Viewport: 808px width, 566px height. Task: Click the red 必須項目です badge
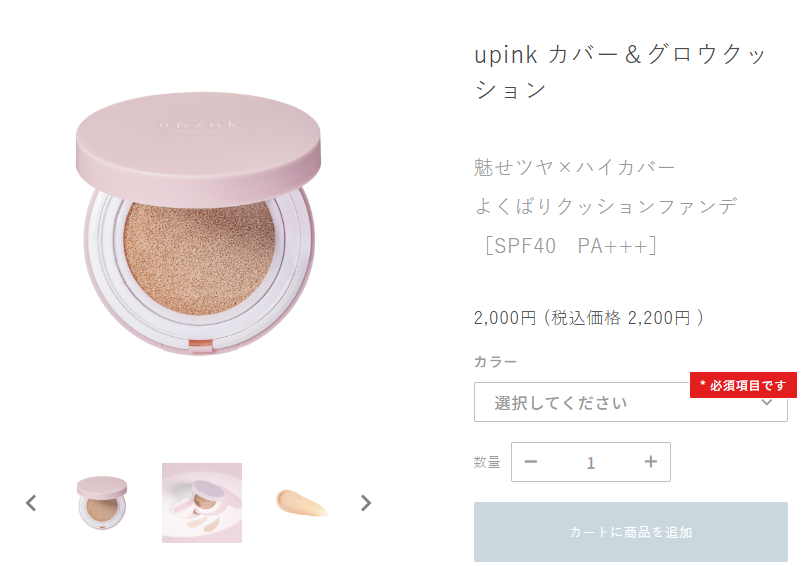pos(743,385)
